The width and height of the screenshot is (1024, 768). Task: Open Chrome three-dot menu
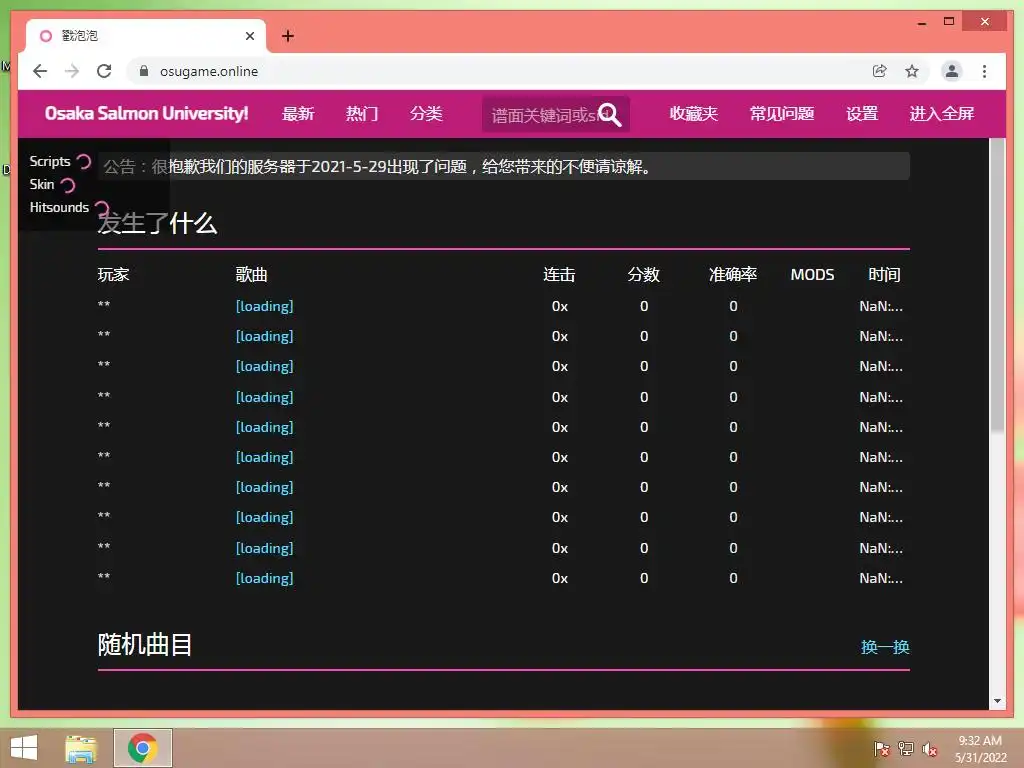click(x=984, y=71)
